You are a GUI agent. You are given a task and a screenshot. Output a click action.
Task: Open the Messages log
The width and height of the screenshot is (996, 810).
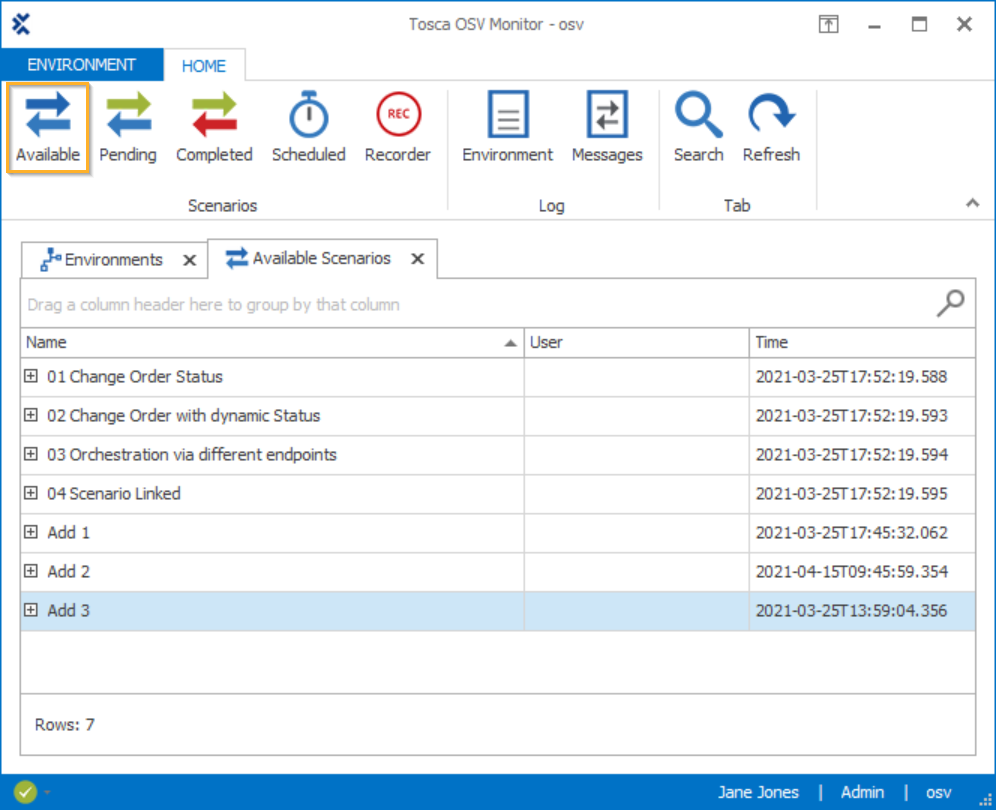607,128
